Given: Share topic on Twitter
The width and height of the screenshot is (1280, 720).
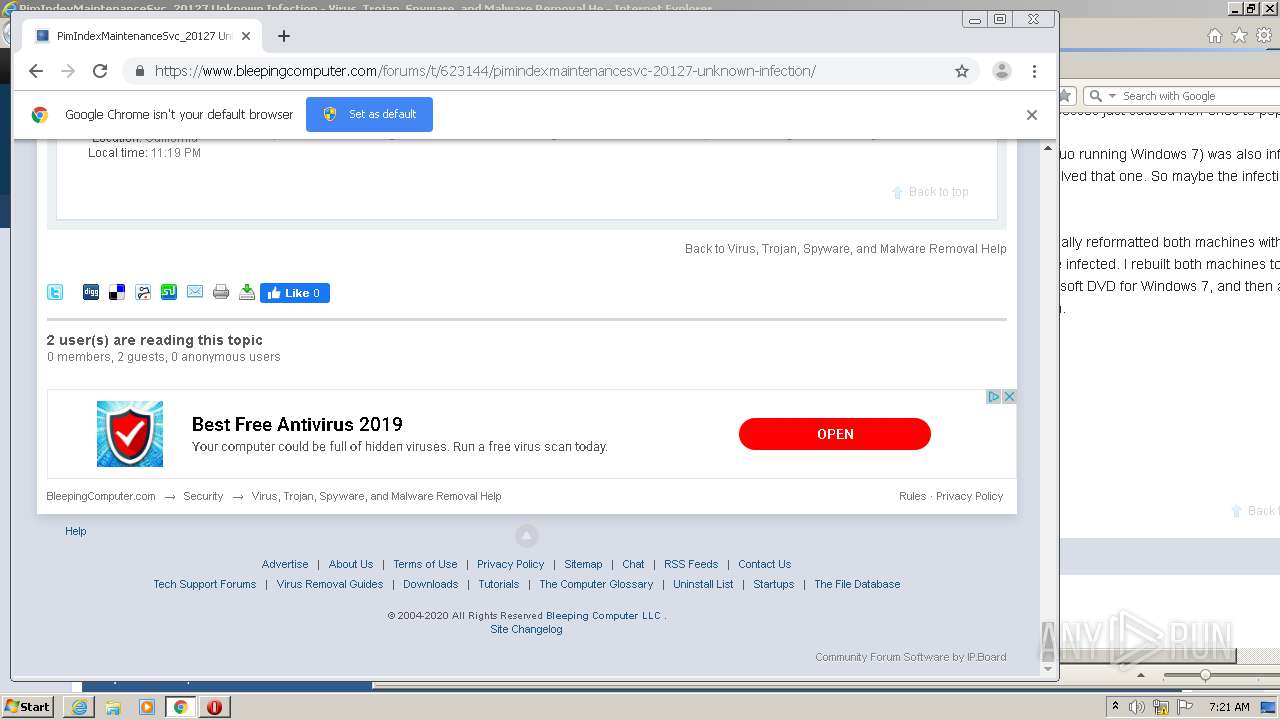Looking at the screenshot, I should [55, 292].
